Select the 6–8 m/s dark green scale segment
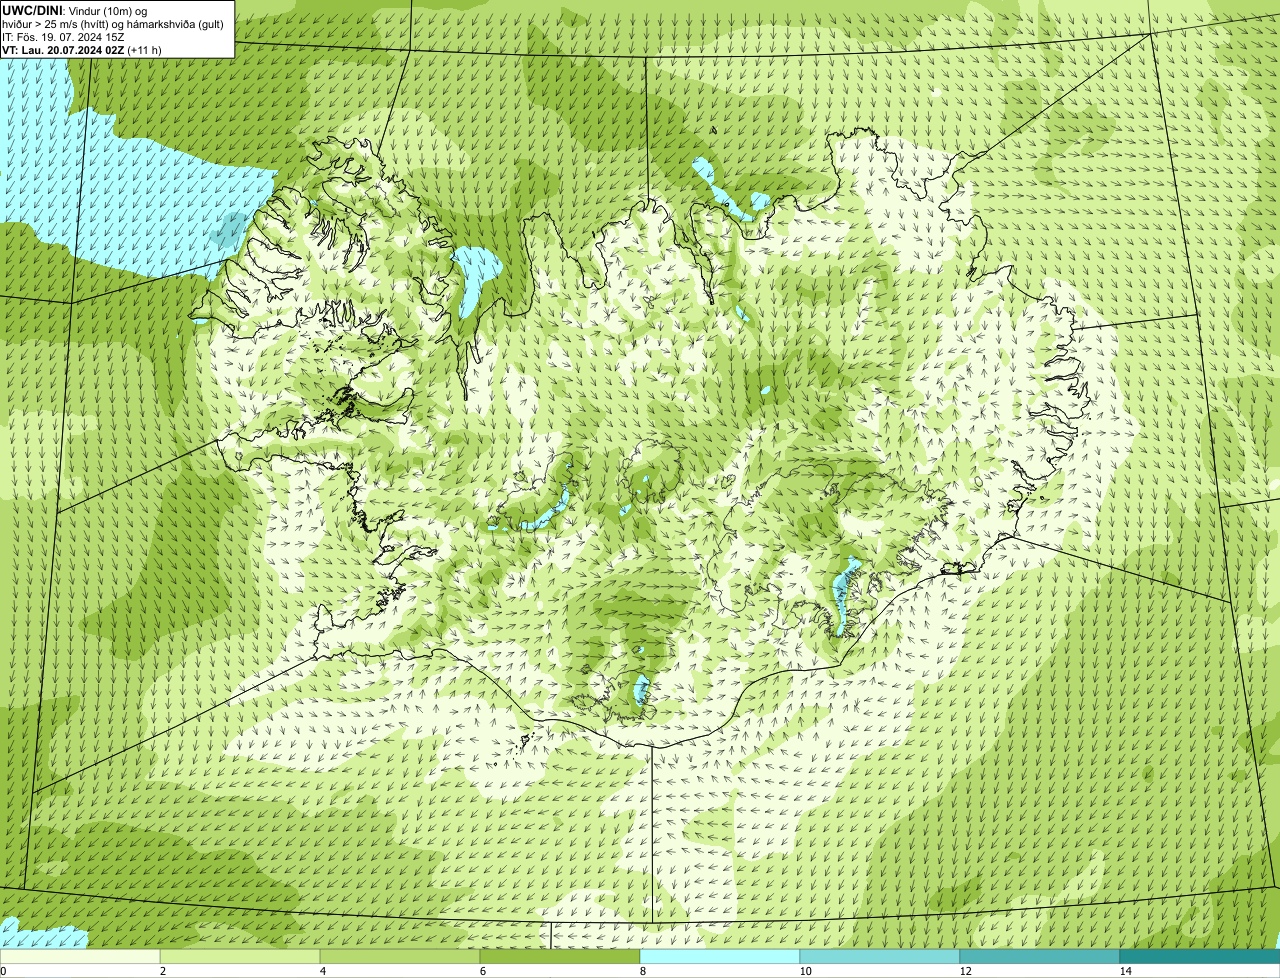The height and width of the screenshot is (978, 1280). pyautogui.click(x=560, y=956)
